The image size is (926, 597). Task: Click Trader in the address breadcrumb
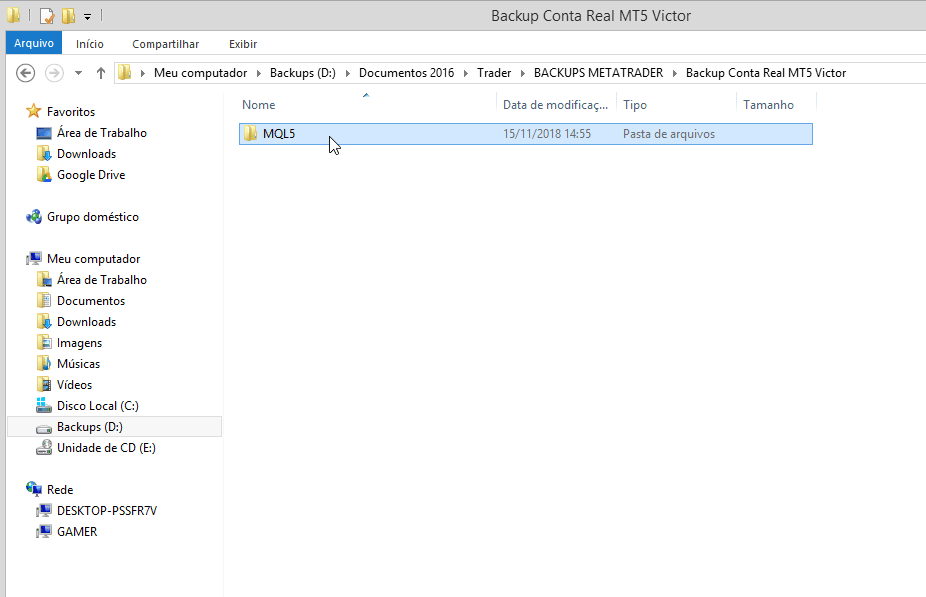coord(494,73)
